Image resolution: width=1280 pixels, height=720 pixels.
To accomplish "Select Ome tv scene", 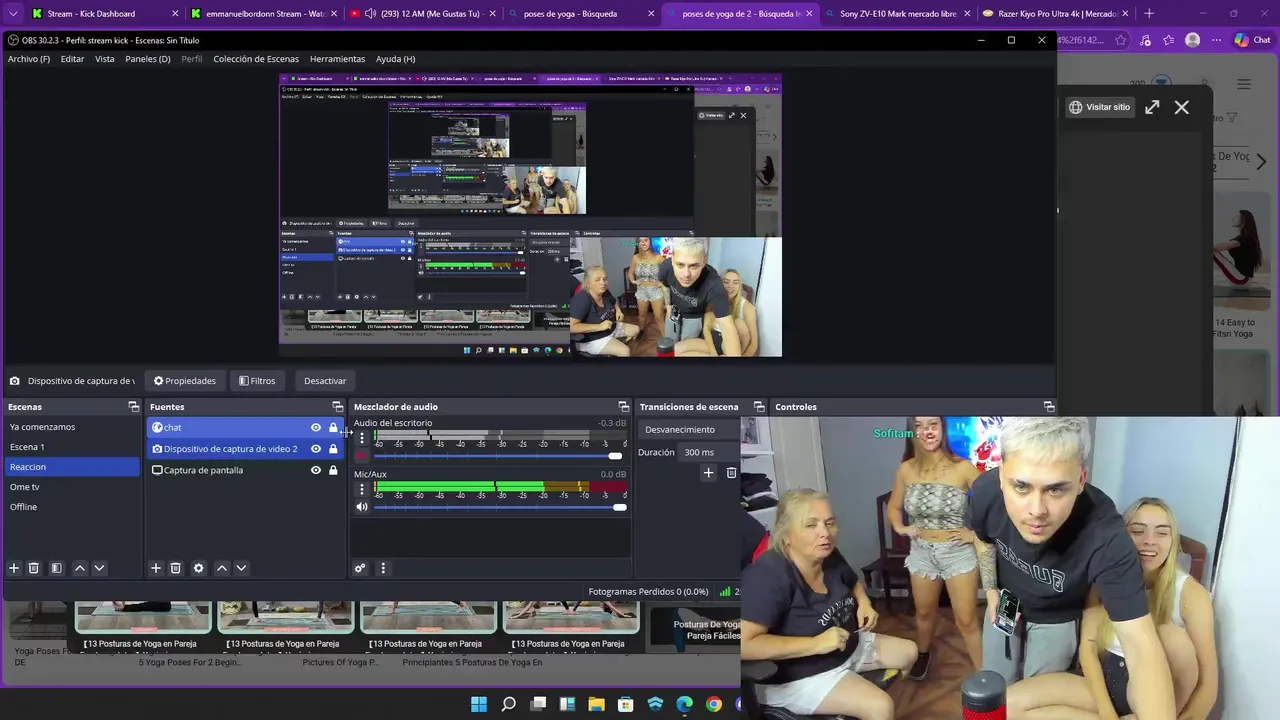I will (x=73, y=487).
